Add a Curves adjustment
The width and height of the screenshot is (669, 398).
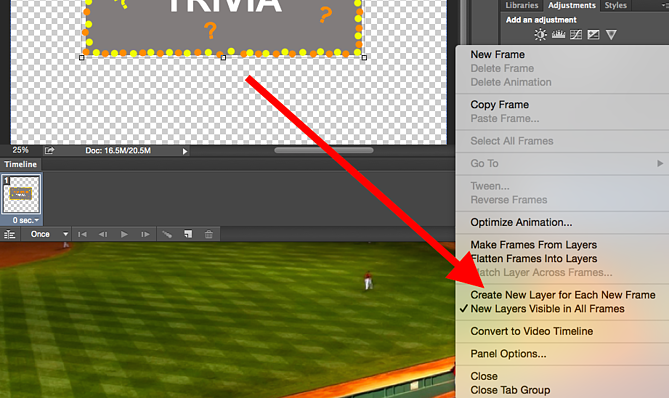pyautogui.click(x=576, y=35)
